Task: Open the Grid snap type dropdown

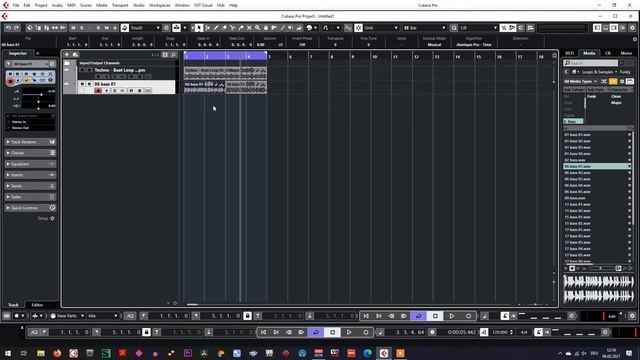Action: coord(381,28)
